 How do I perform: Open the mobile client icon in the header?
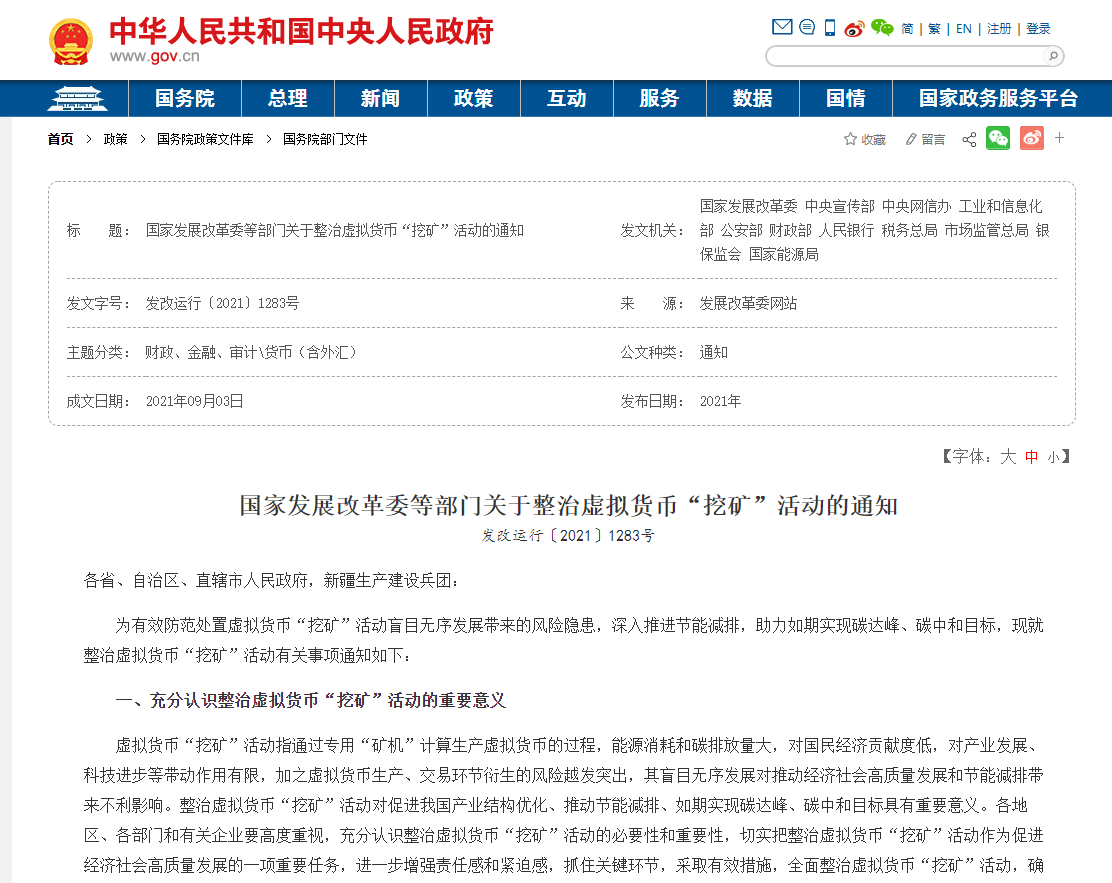coord(828,27)
